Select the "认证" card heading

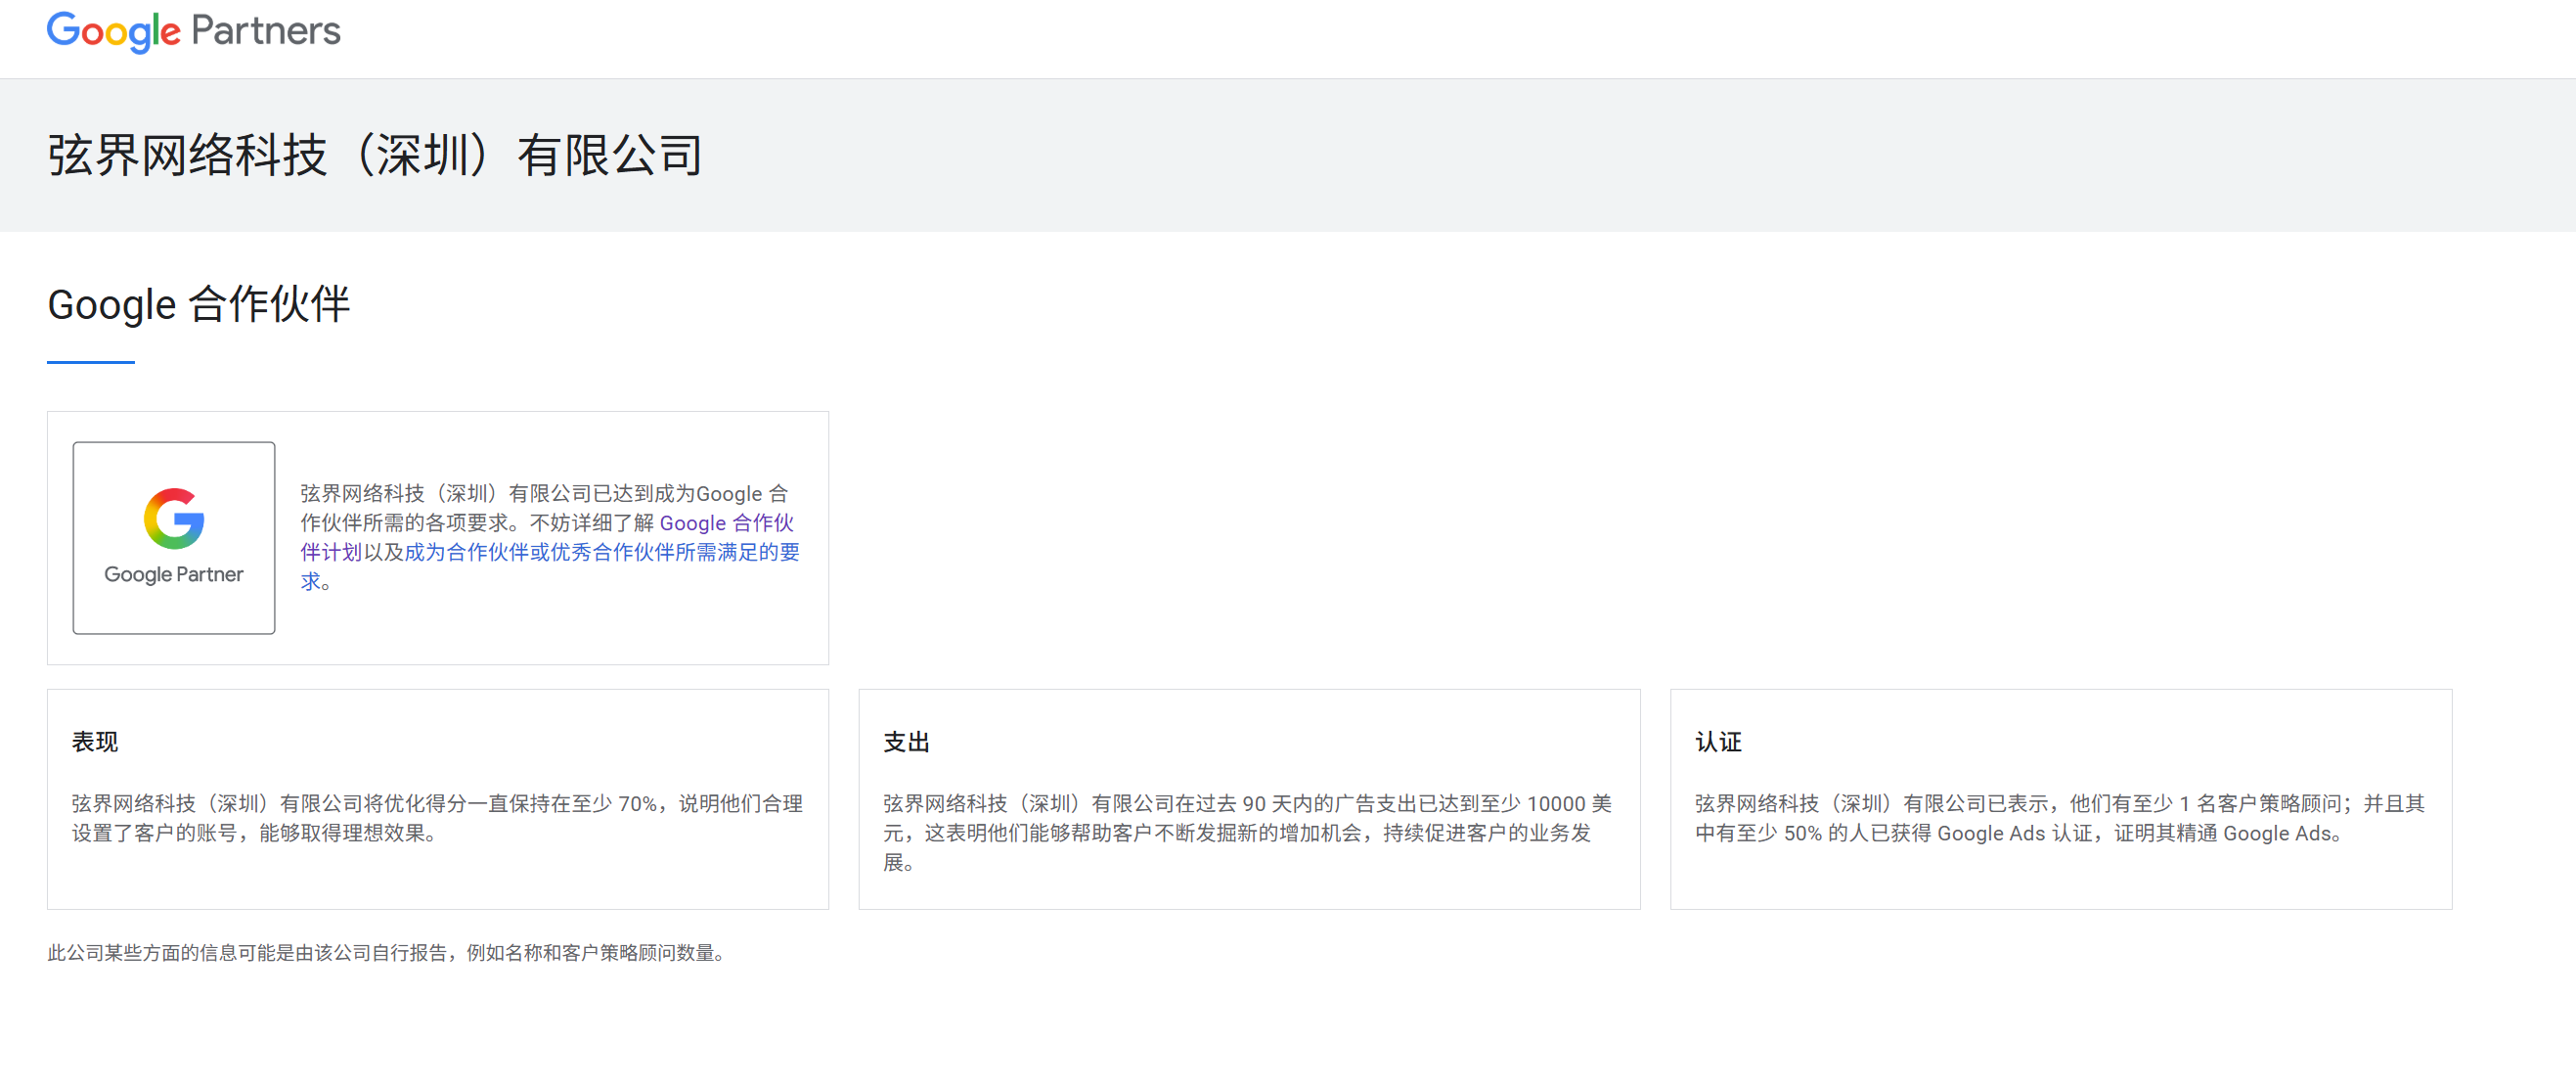[x=1719, y=742]
